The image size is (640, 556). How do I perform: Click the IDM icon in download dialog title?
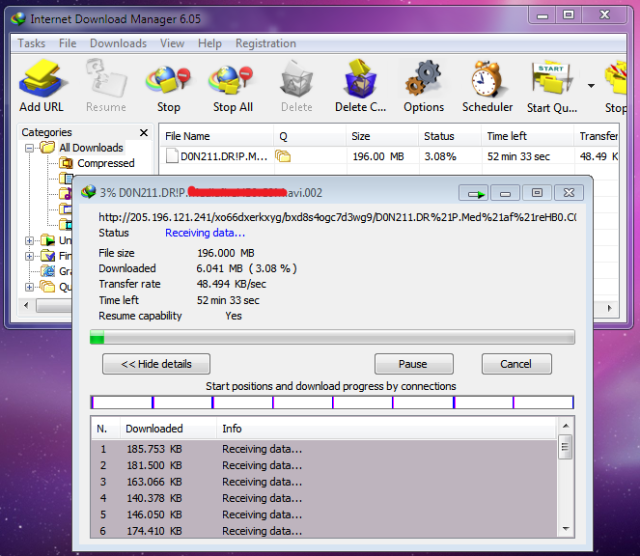click(x=88, y=192)
